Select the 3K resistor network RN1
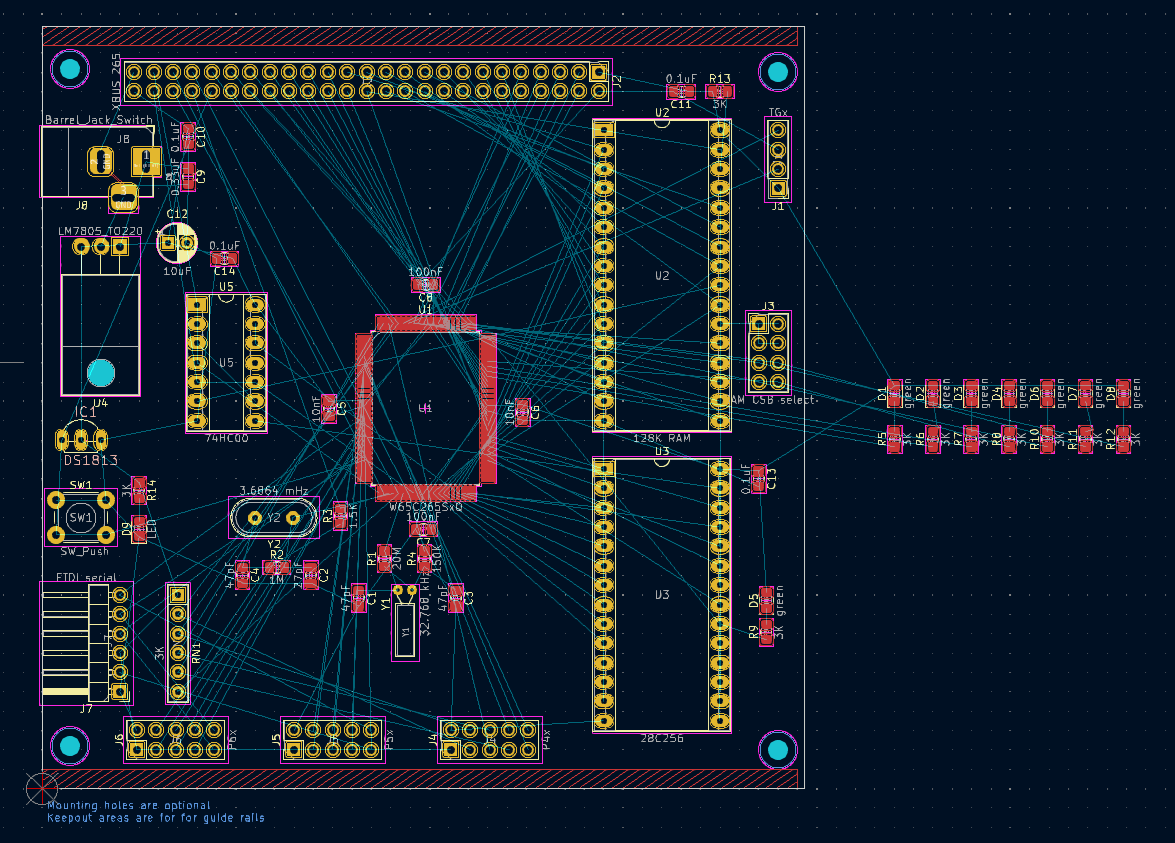 tap(178, 643)
